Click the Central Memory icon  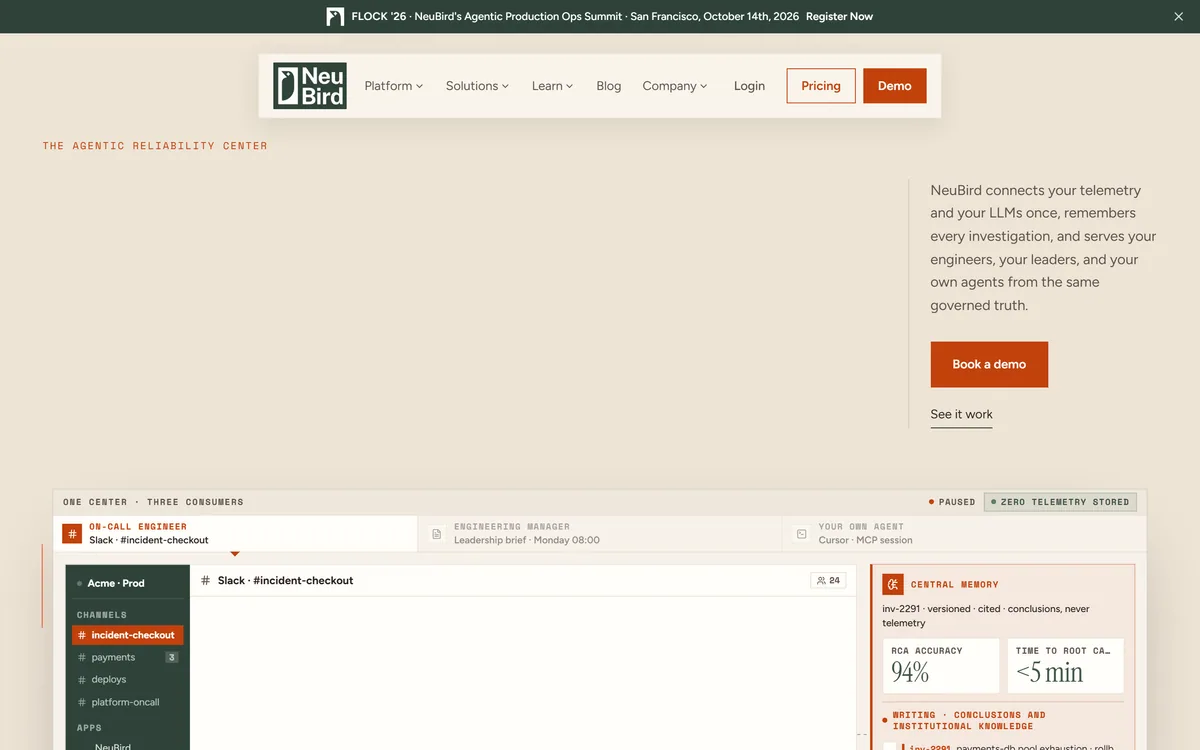[x=893, y=584]
